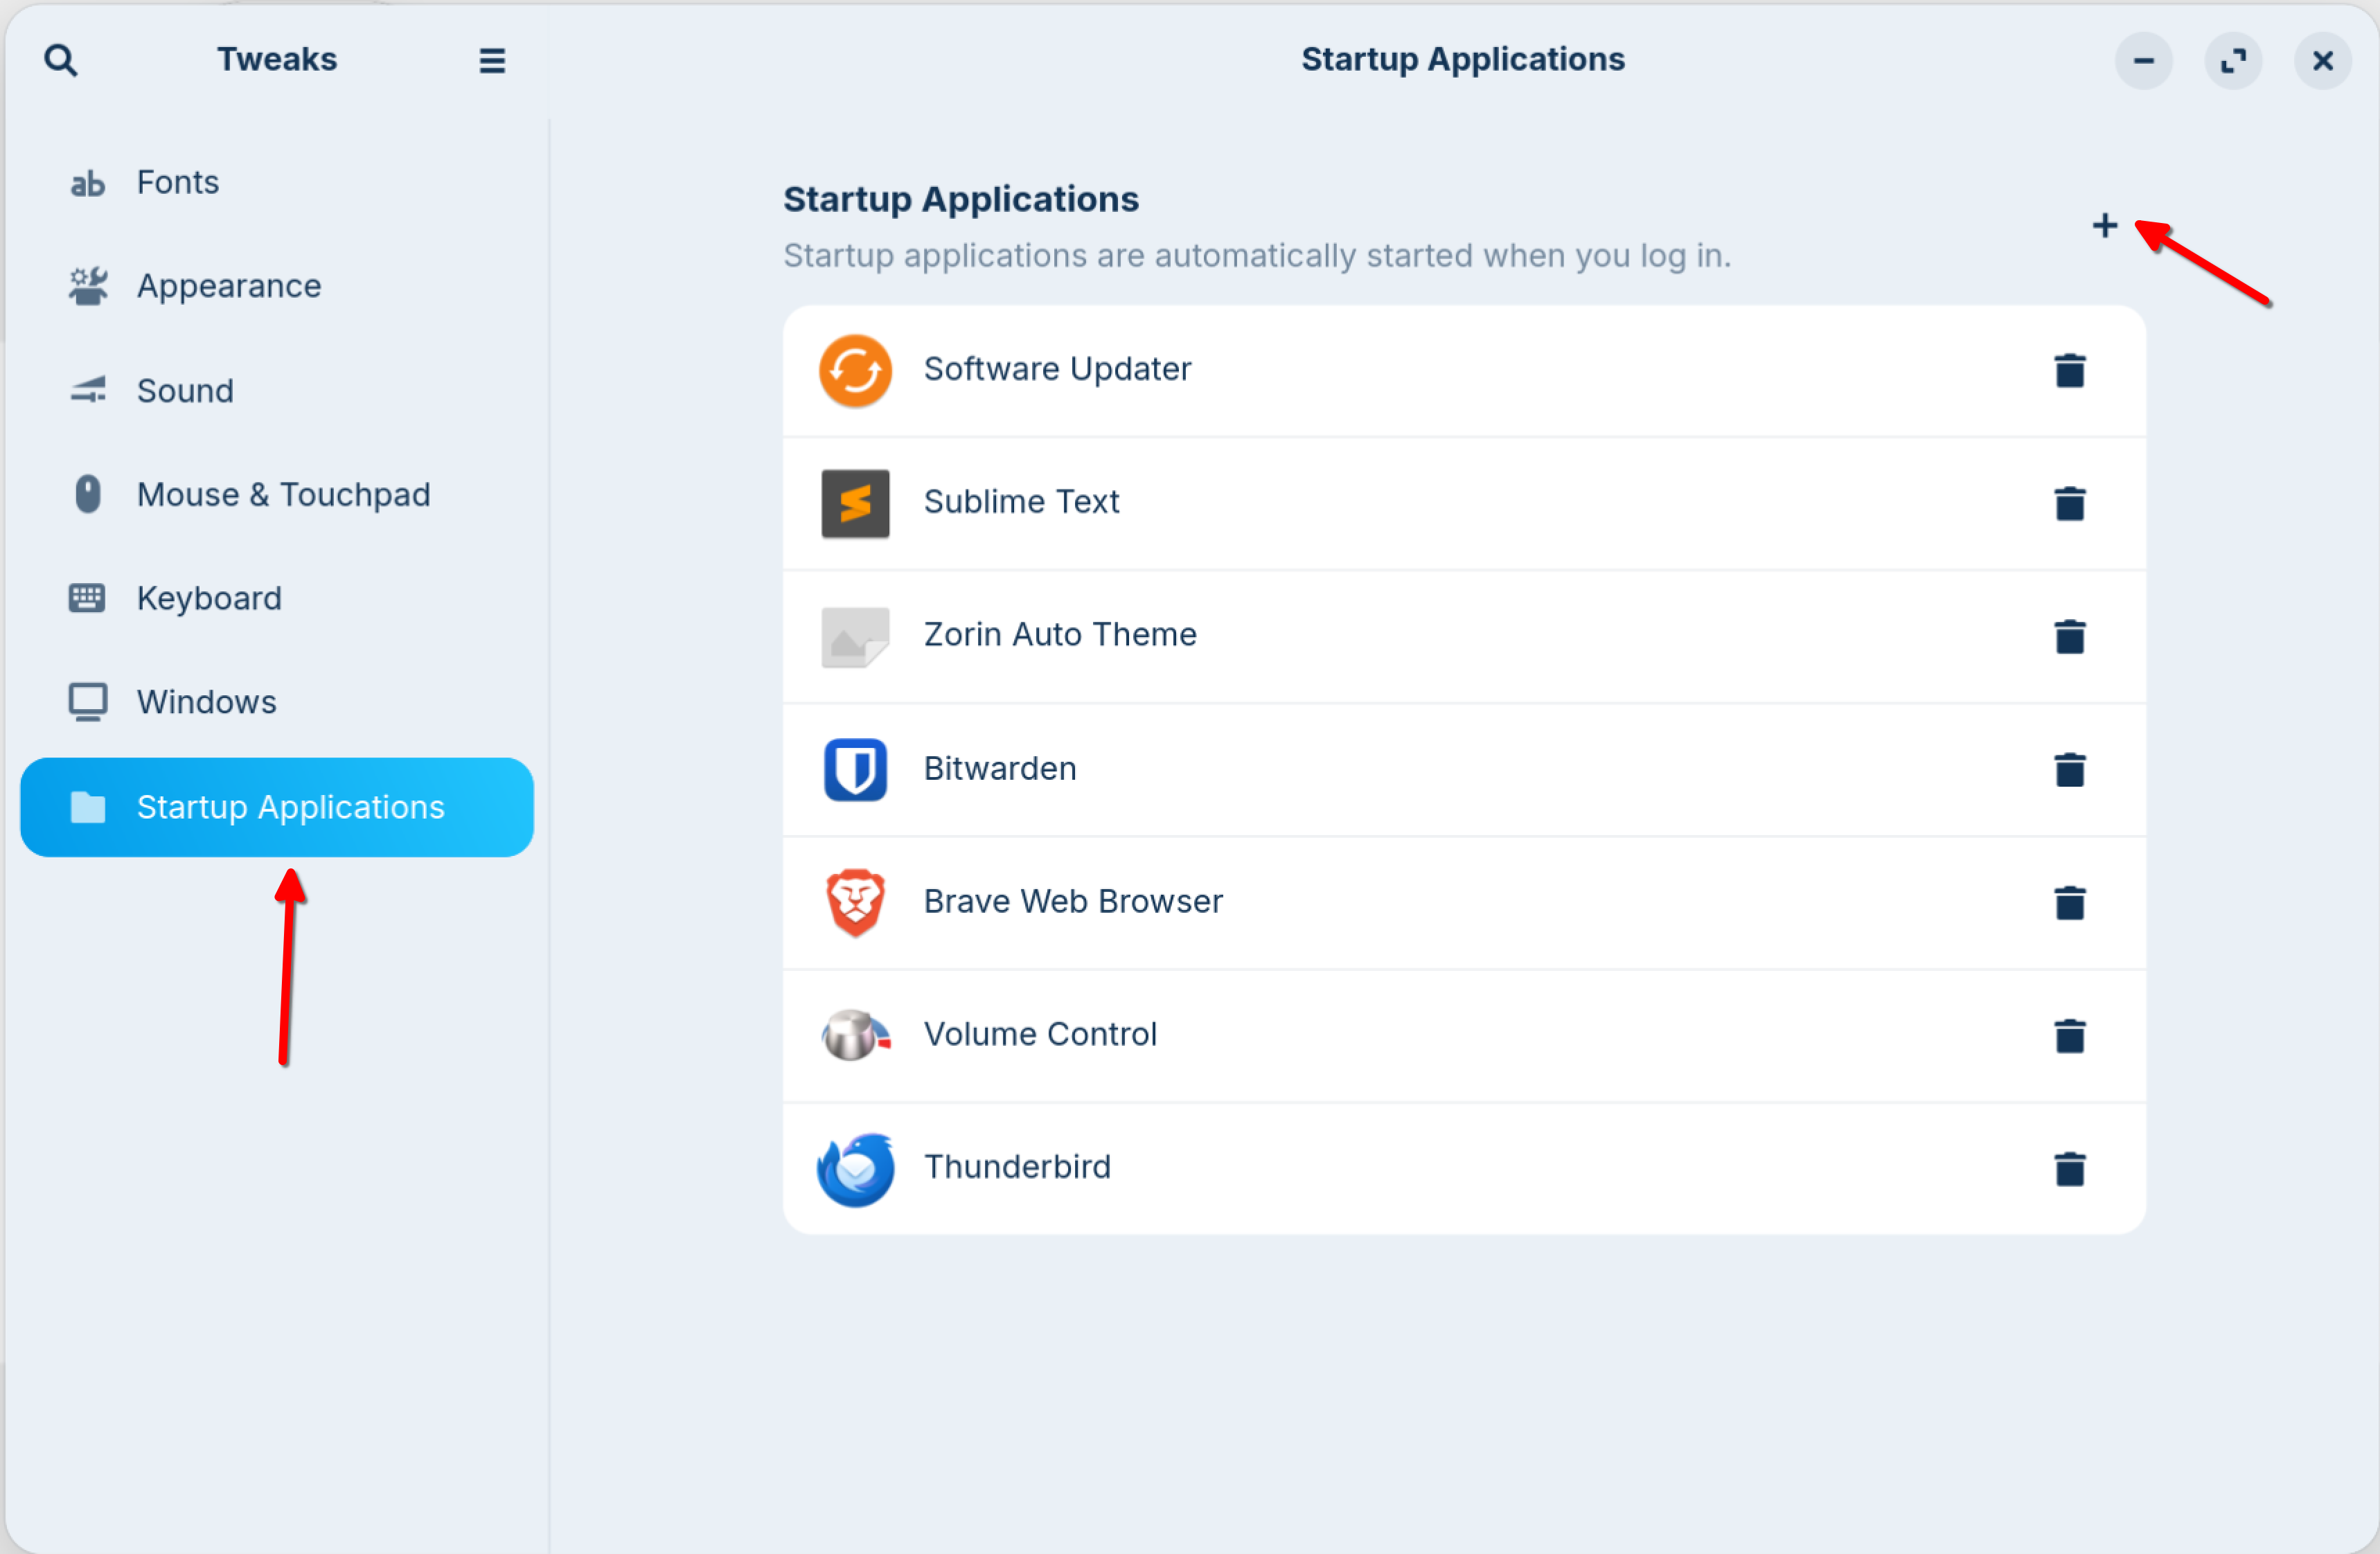Open the Fonts settings page
Viewport: 2380px width, 1554px height.
(177, 182)
